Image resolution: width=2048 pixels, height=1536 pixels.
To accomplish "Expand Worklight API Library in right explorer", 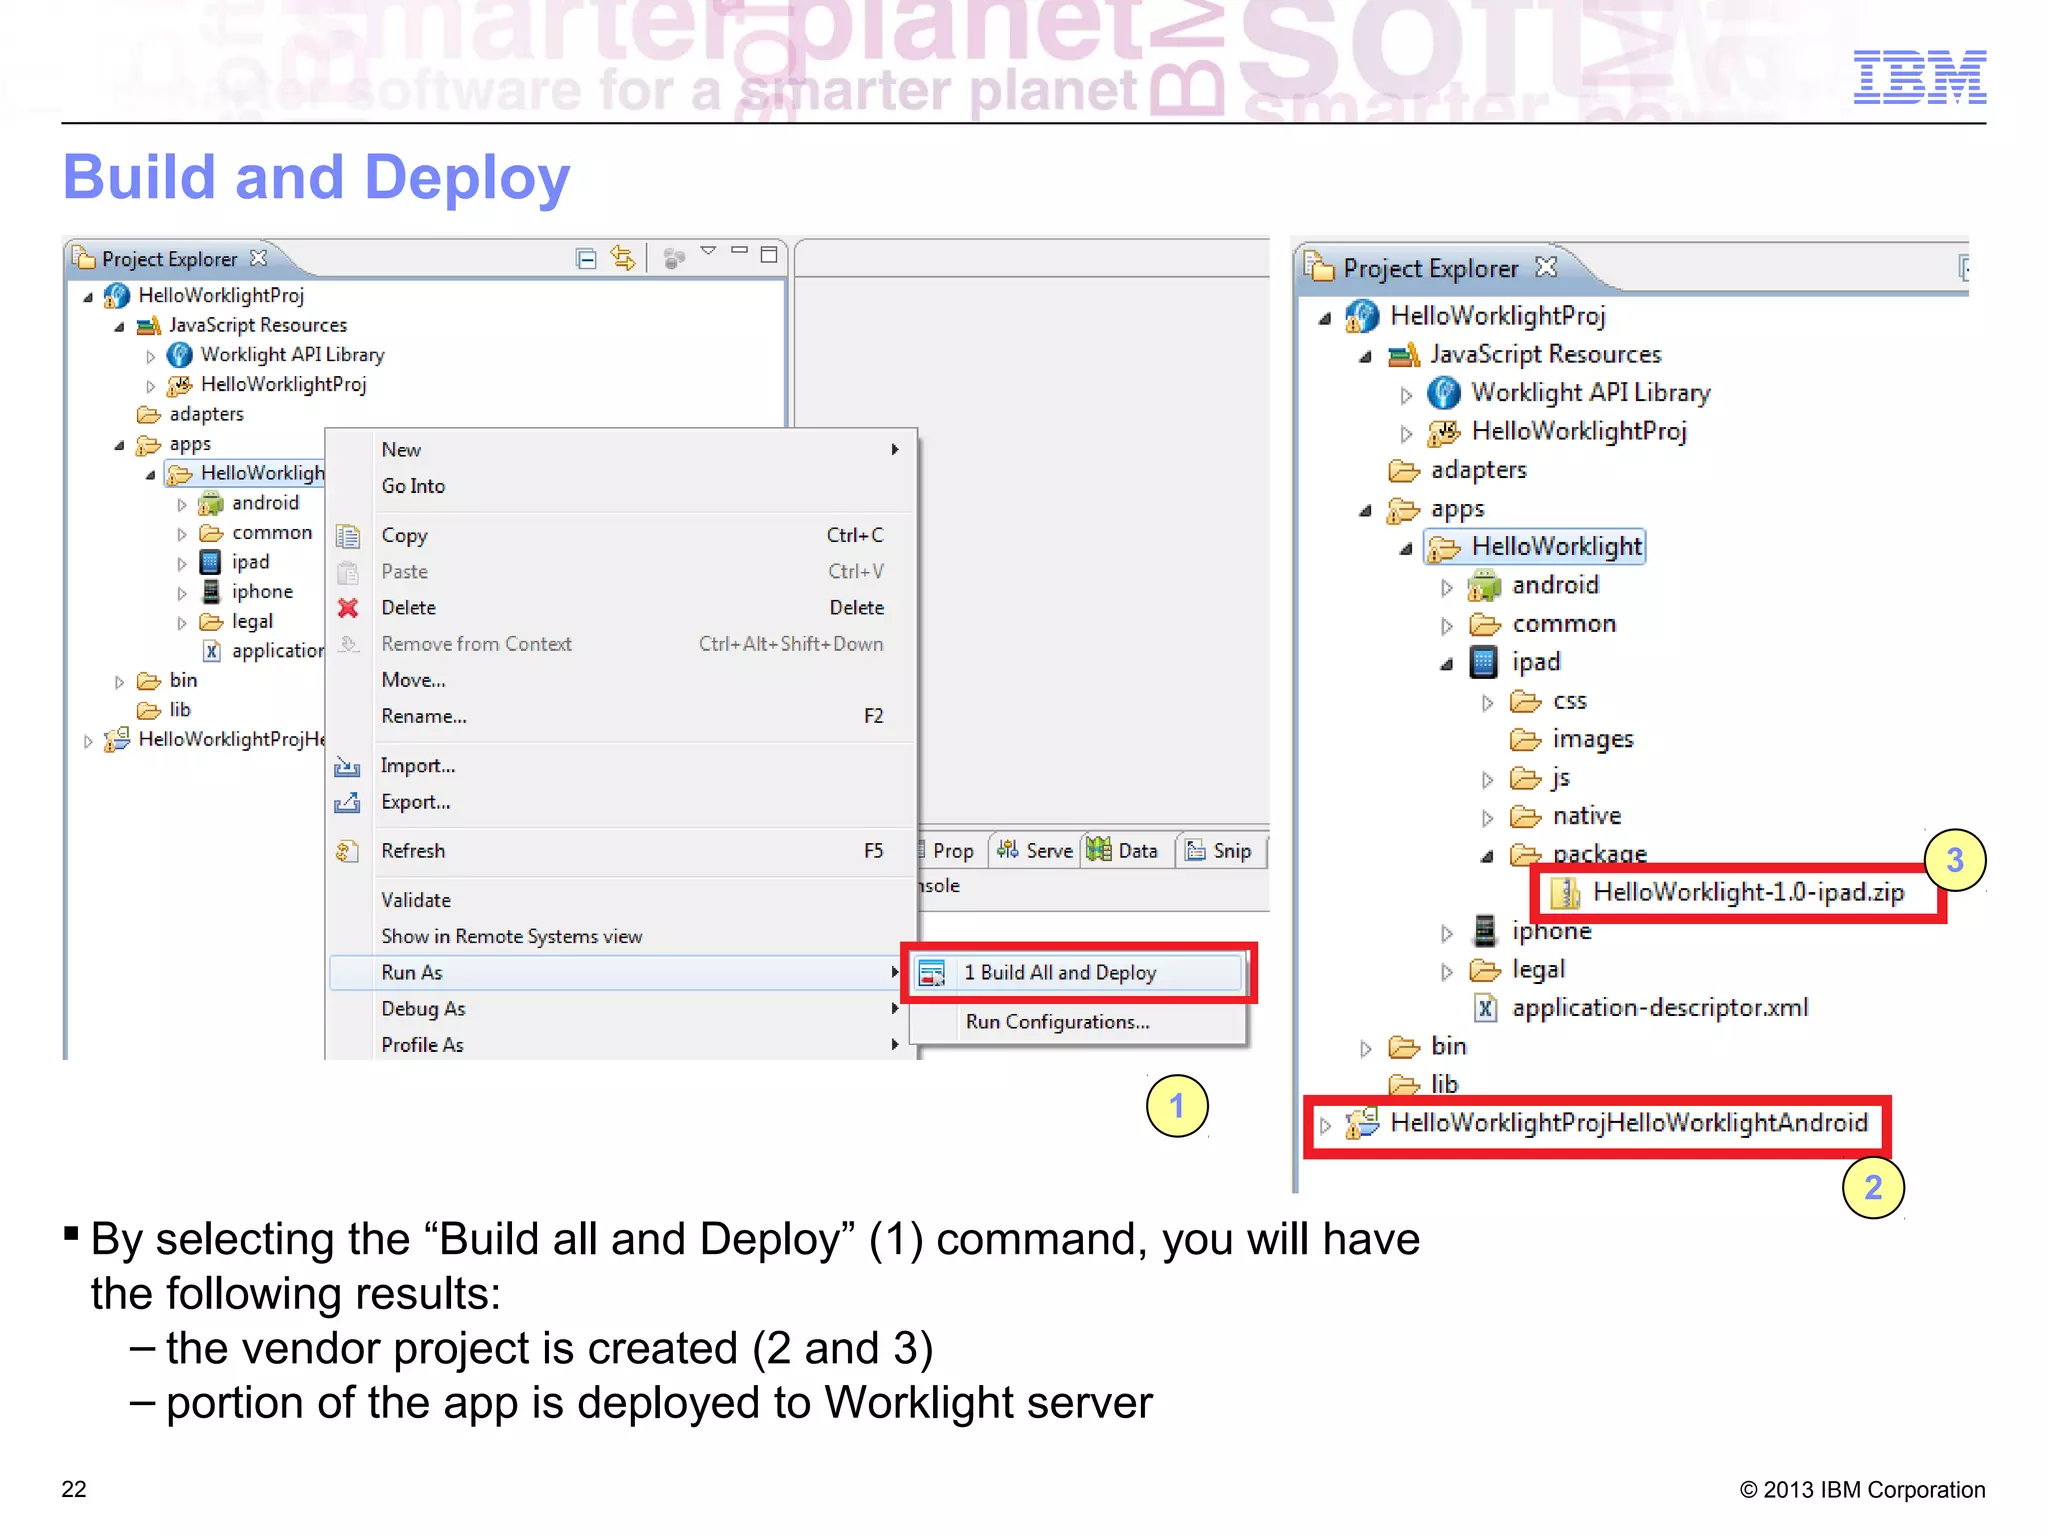I will pos(1406,396).
